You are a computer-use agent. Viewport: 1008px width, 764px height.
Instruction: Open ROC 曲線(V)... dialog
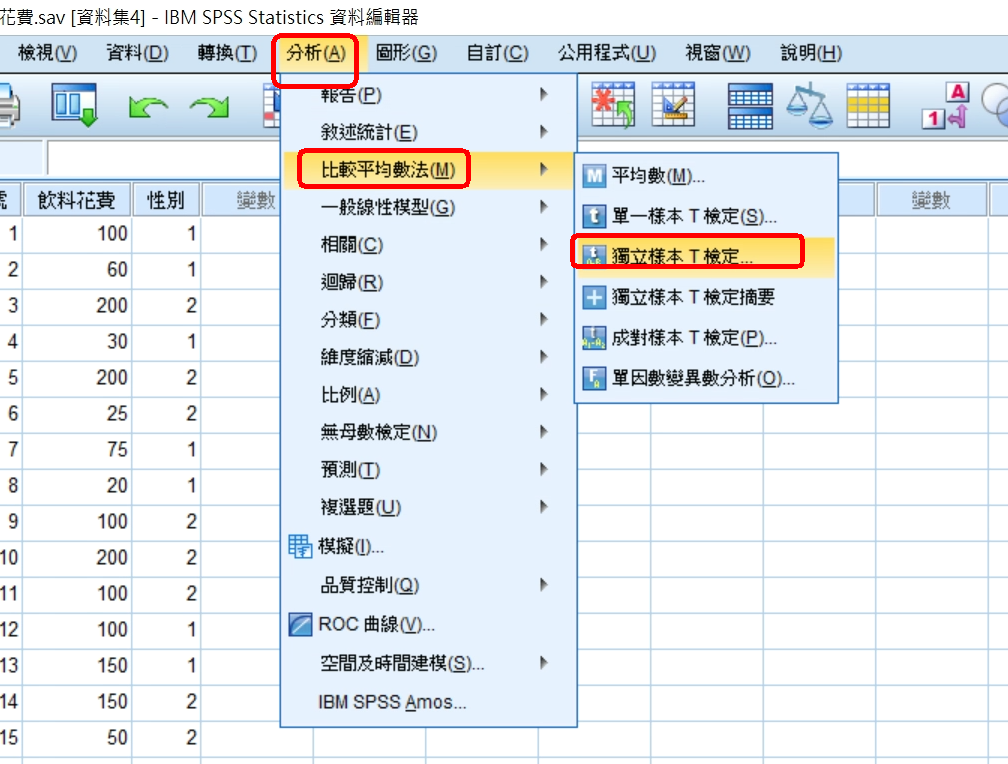pyautogui.click(x=376, y=625)
